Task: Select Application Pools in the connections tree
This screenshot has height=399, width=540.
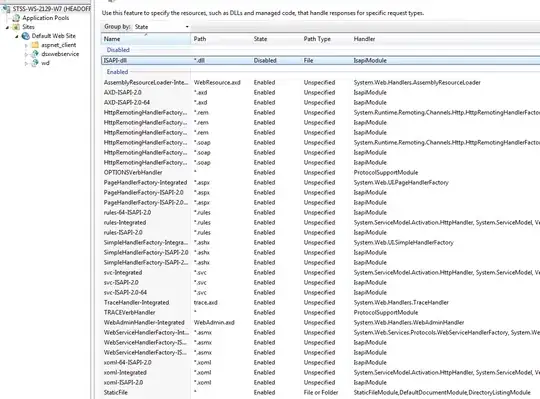Action: click(x=45, y=18)
